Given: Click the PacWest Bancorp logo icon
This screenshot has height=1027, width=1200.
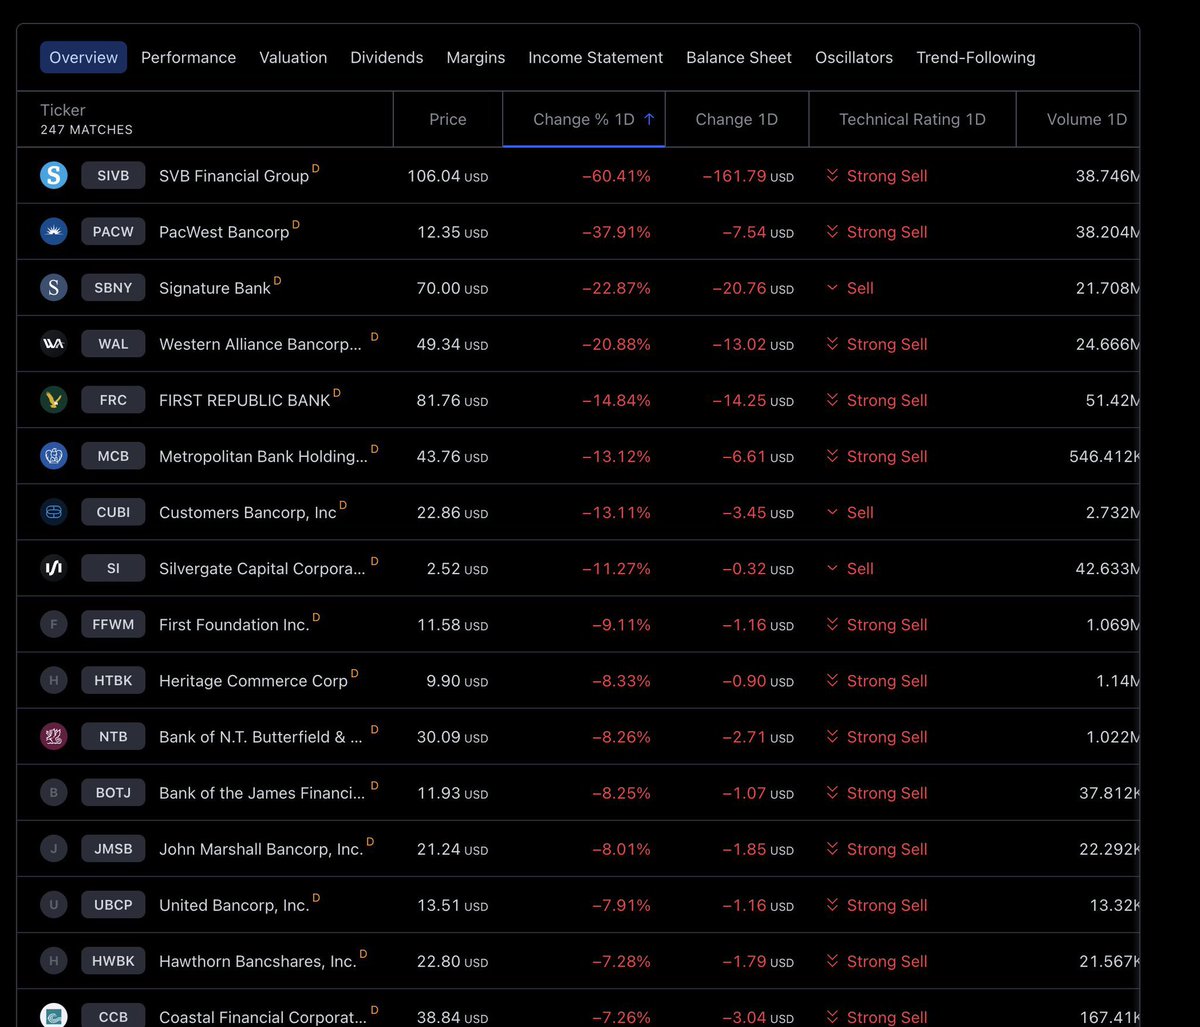Looking at the screenshot, I should click(53, 232).
